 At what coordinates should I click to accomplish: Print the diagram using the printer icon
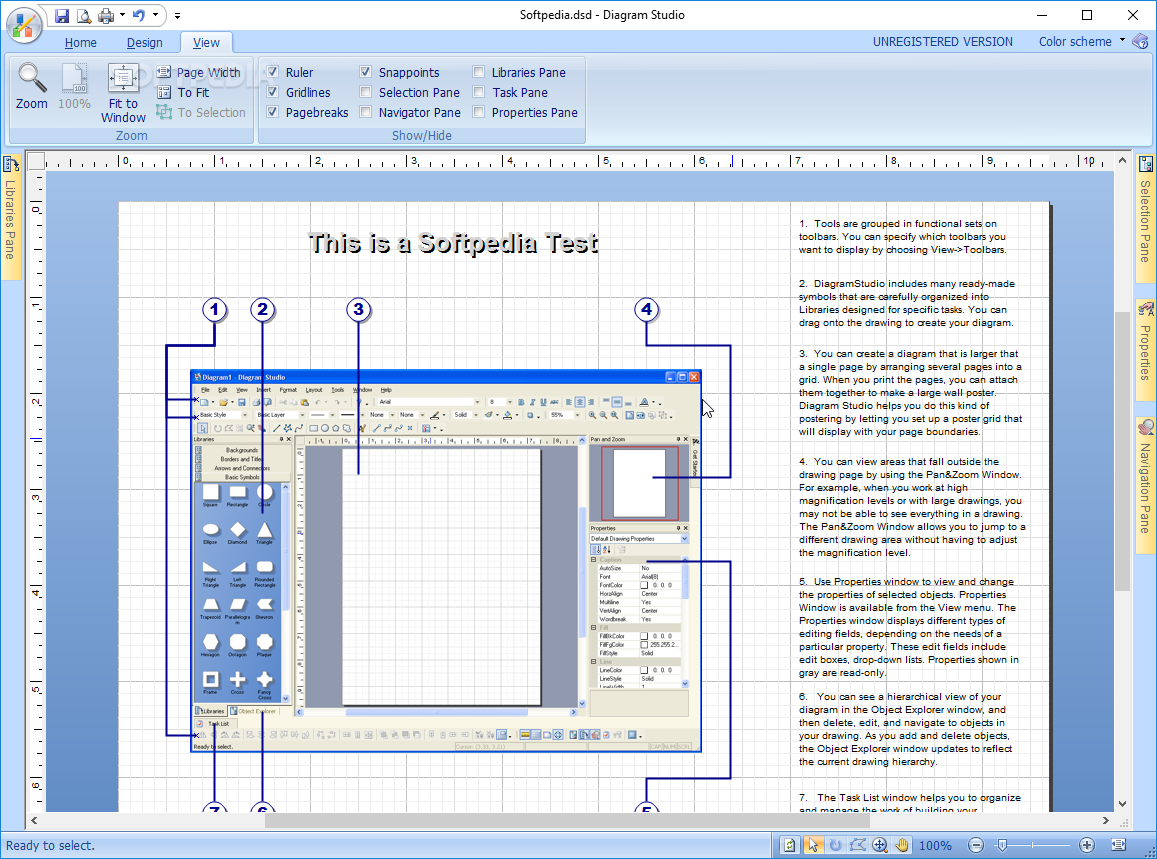pos(106,15)
